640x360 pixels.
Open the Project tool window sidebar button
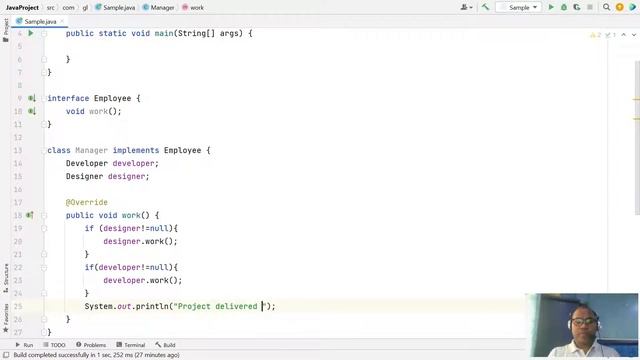[6, 30]
